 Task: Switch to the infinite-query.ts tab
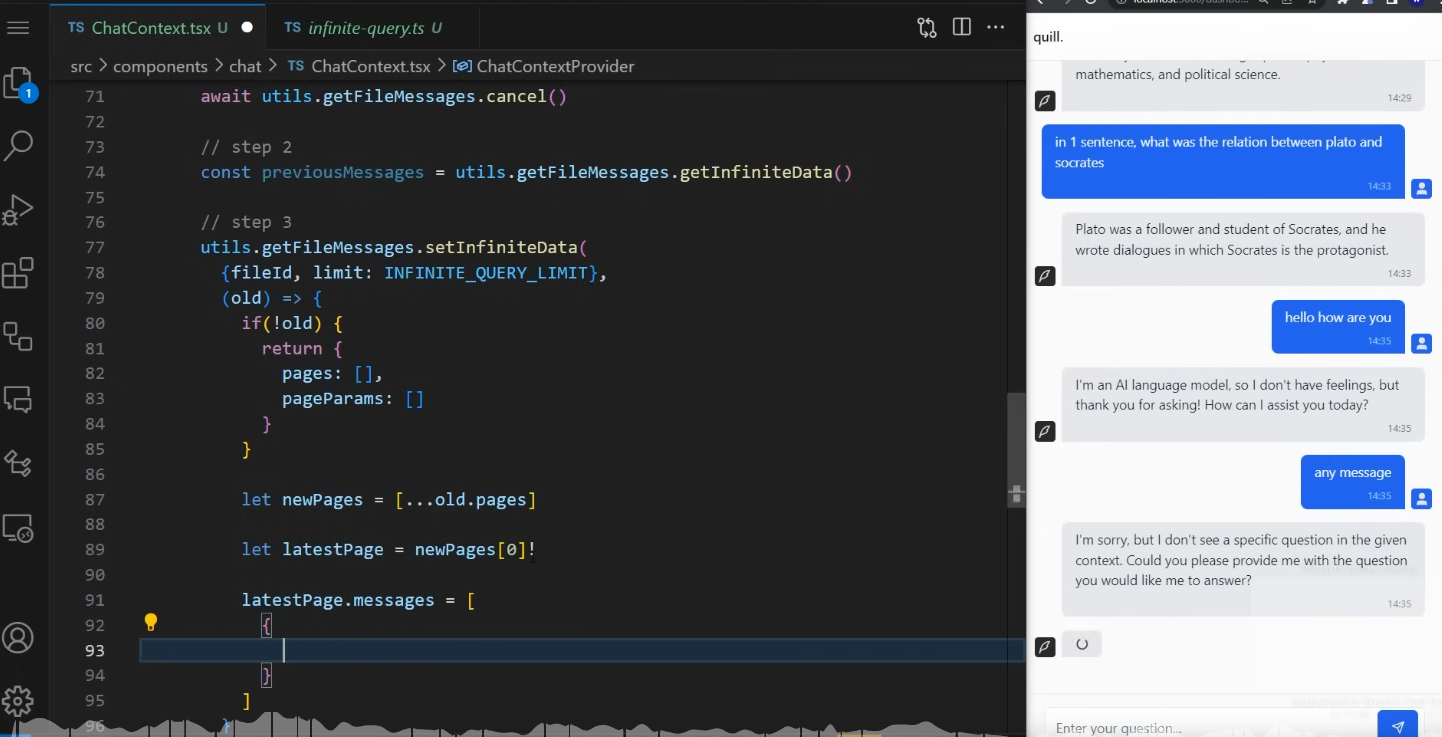point(366,28)
